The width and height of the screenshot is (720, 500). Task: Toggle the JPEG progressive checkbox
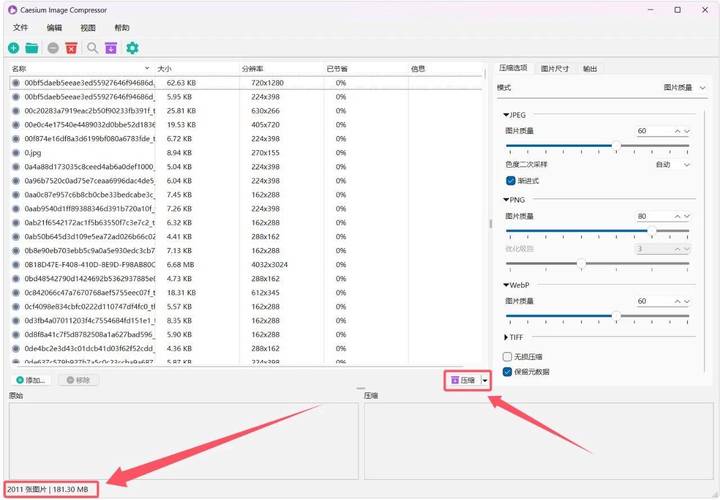coord(511,180)
